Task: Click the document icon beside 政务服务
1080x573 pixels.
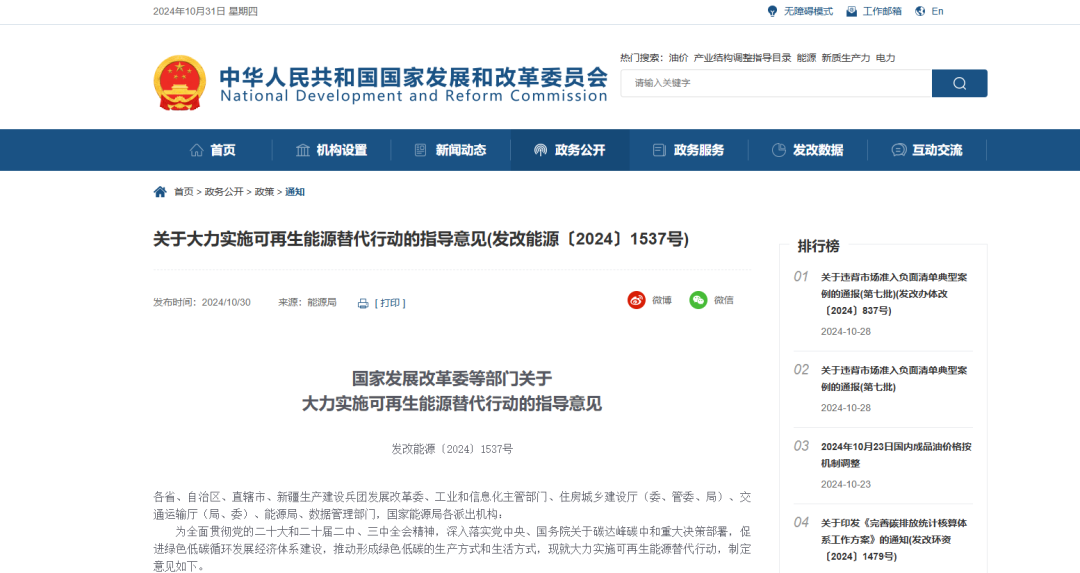Action: [659, 150]
